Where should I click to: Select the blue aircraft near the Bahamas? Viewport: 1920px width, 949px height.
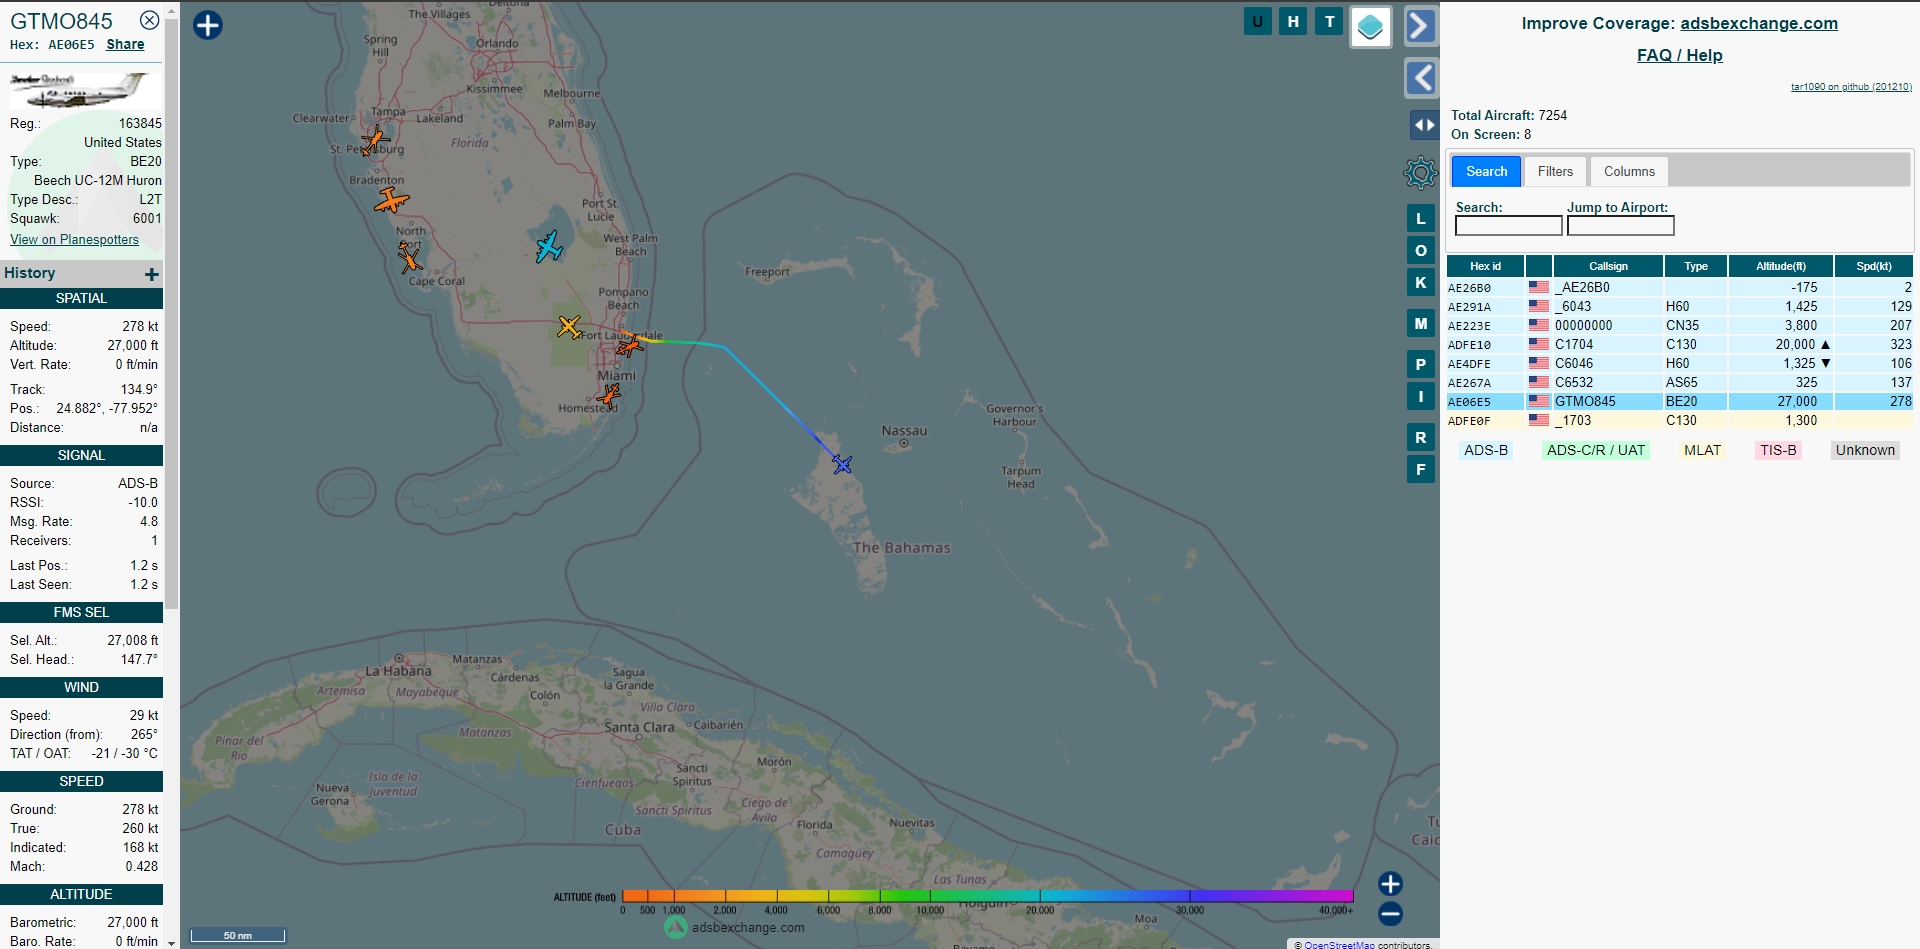pyautogui.click(x=843, y=464)
